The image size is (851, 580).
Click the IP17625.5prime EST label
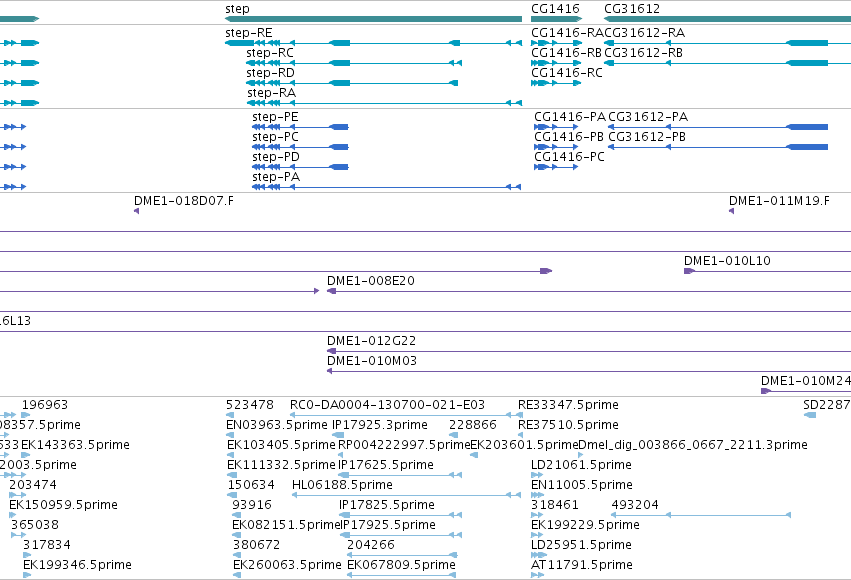click(x=386, y=466)
